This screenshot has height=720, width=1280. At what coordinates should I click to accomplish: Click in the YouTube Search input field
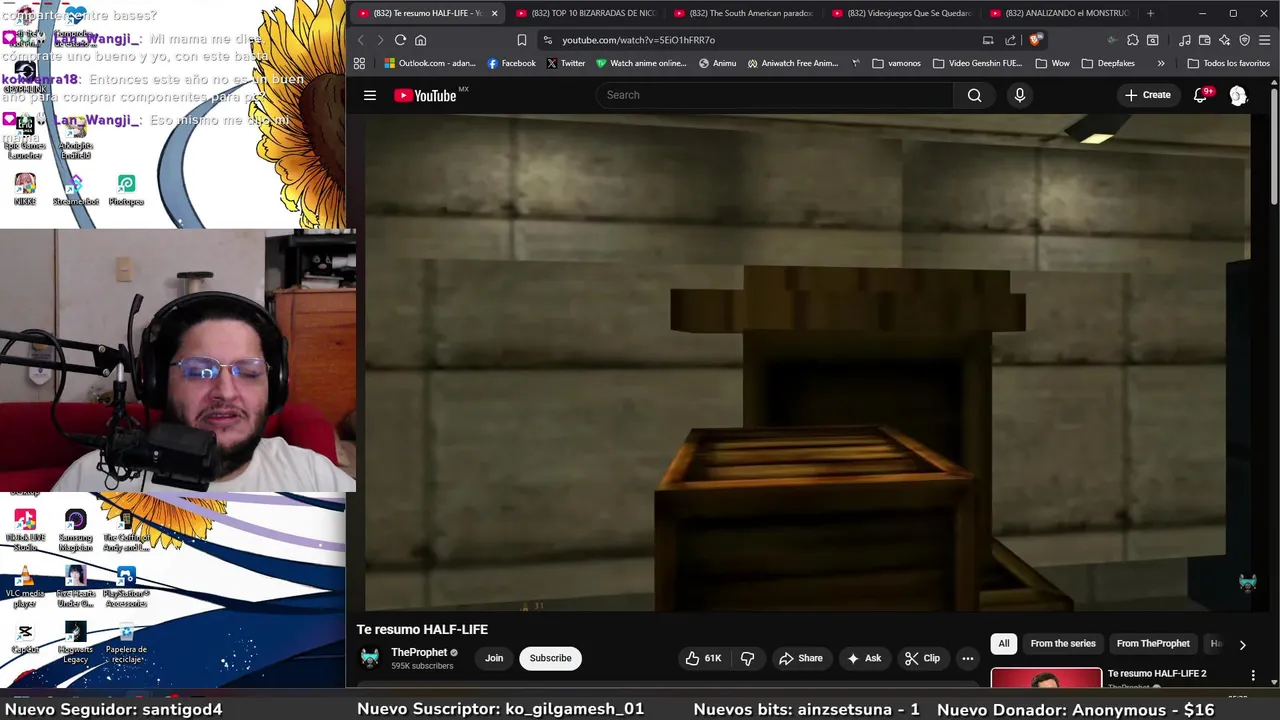[x=775, y=95]
